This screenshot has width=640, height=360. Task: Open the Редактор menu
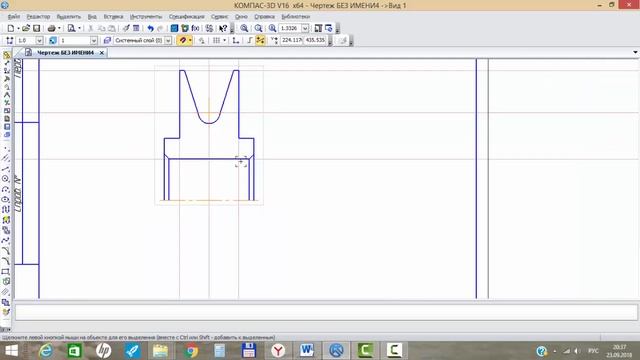click(38, 17)
